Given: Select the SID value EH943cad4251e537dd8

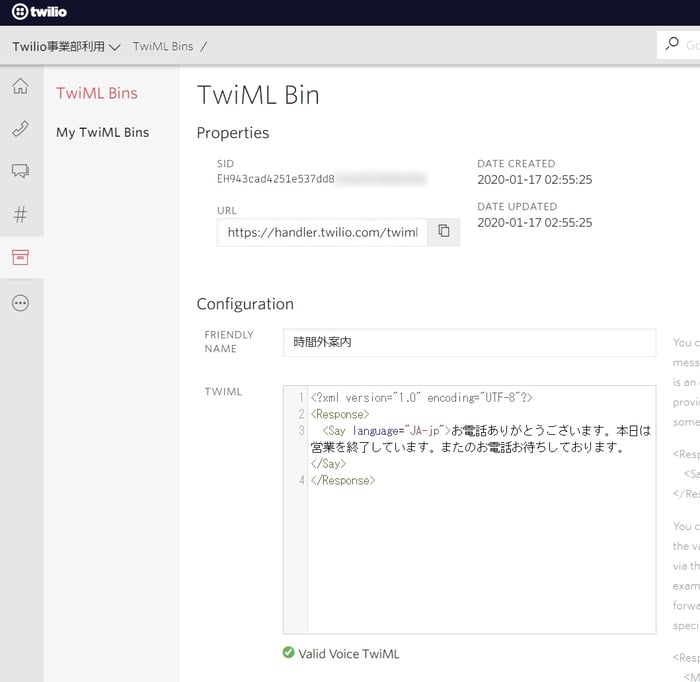Looking at the screenshot, I should pyautogui.click(x=276, y=179).
